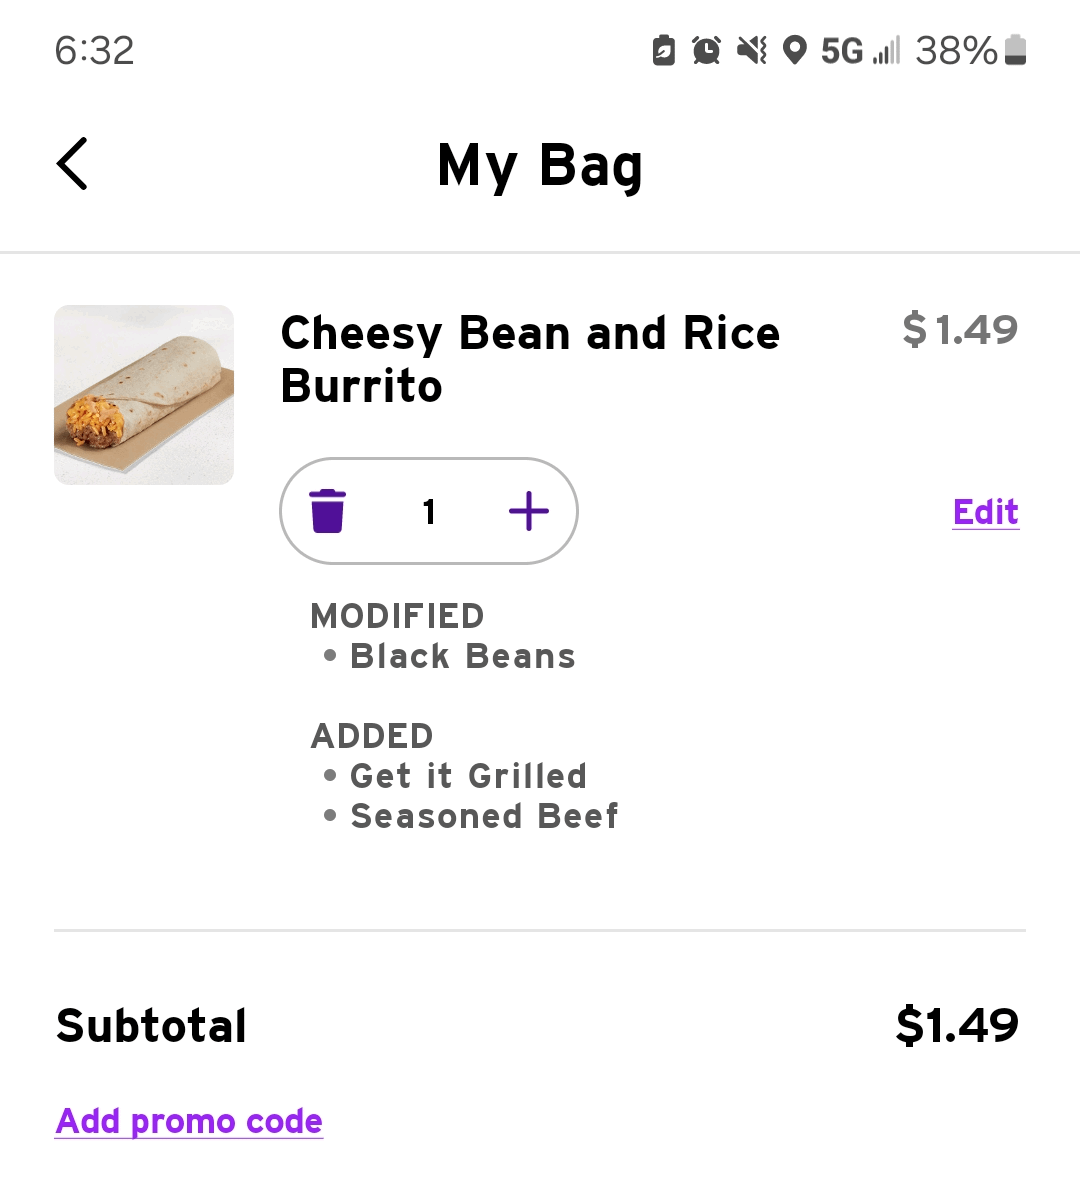Tap the quantity number 1
Screen dimensions: 1080x1204
tap(429, 512)
